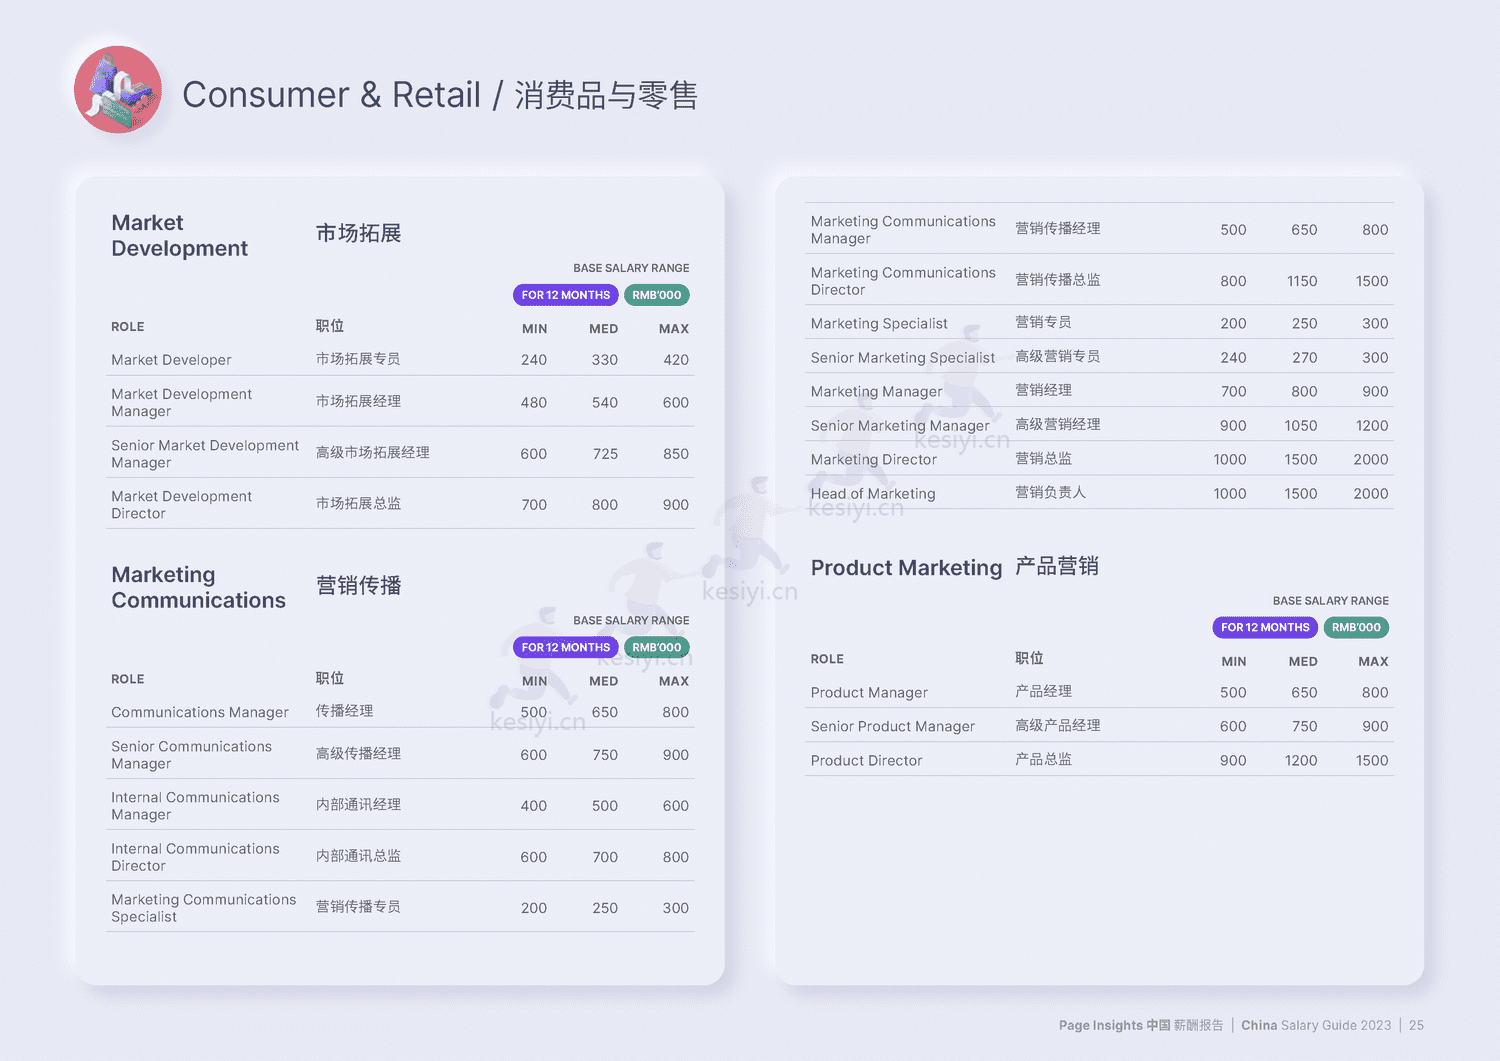Viewport: 1500px width, 1061px height.
Task: Click the '营销负责人' job title text
Action: tap(1050, 492)
